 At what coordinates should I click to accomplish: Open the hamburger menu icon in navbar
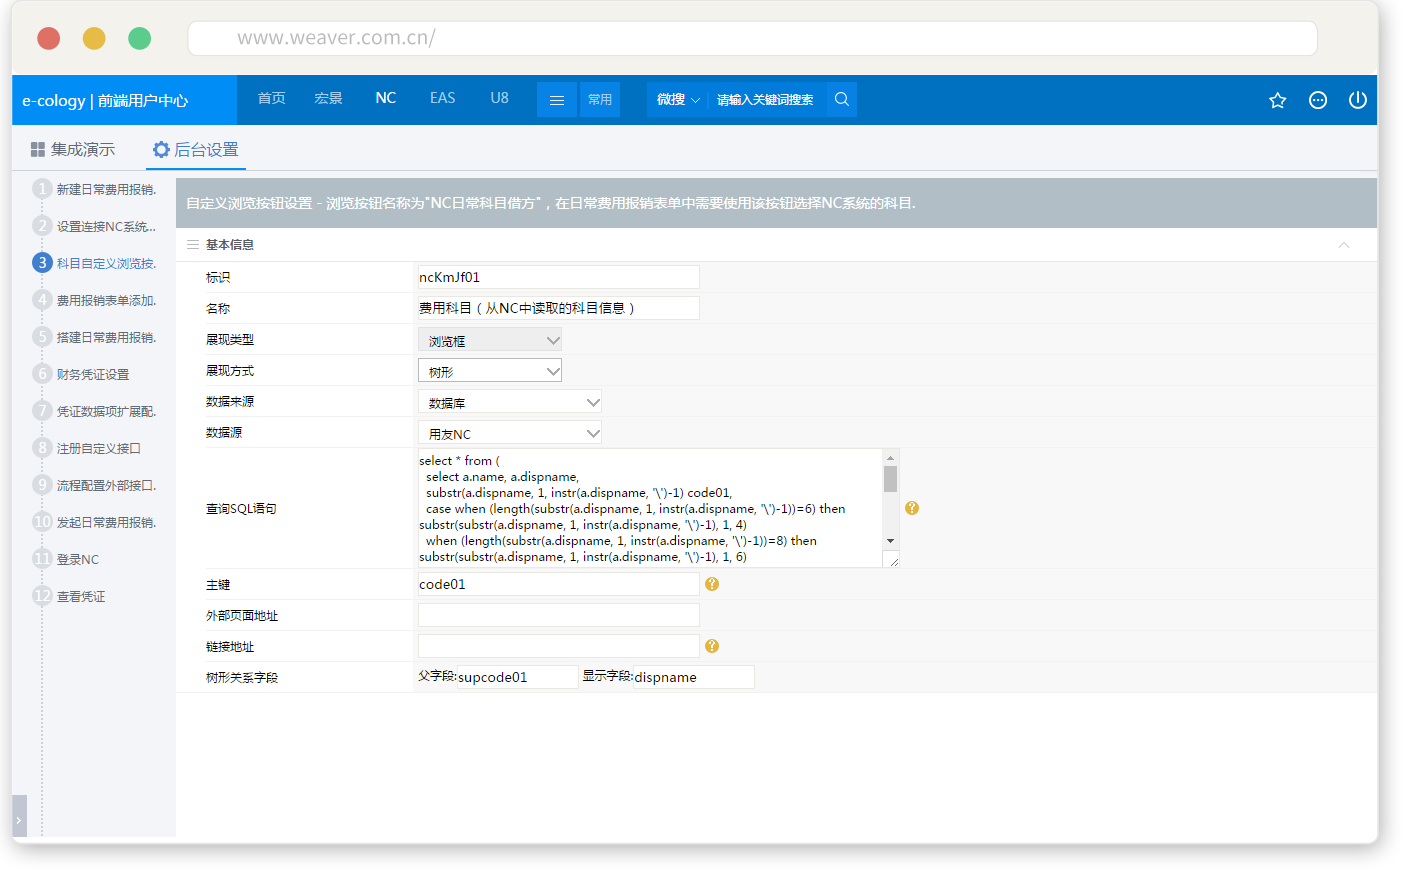[x=557, y=100]
